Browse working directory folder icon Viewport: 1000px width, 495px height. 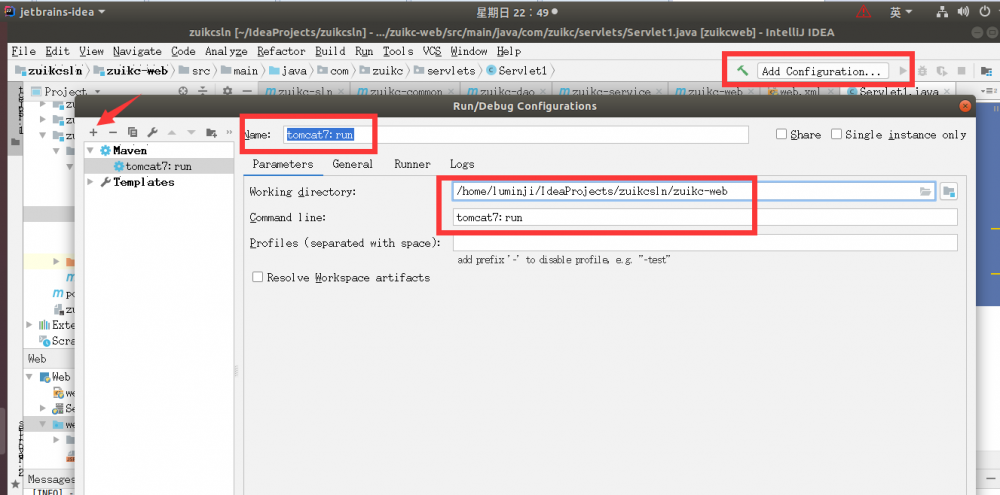(925, 191)
